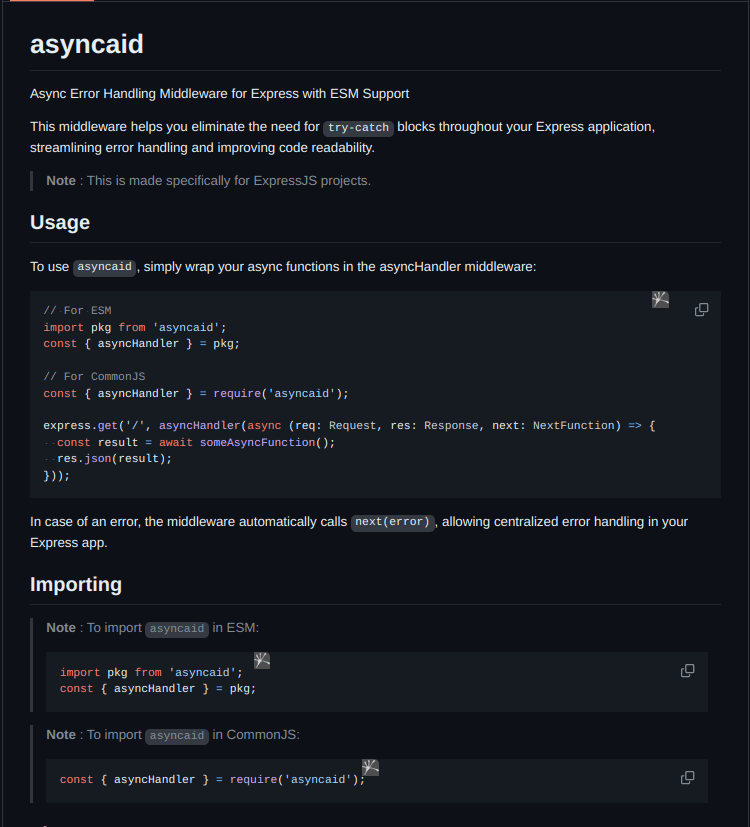This screenshot has height=827, width=750.
Task: Click 'asyncaid' inline code in the 'To use' sentence
Action: pos(104,267)
